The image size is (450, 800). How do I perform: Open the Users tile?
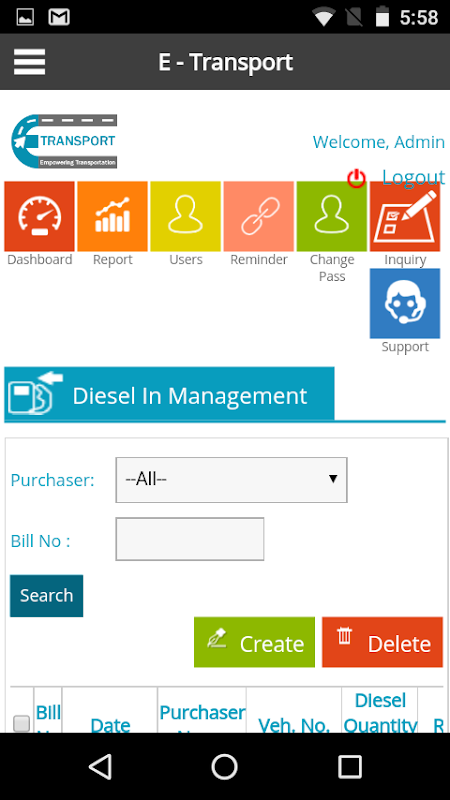pos(186,216)
